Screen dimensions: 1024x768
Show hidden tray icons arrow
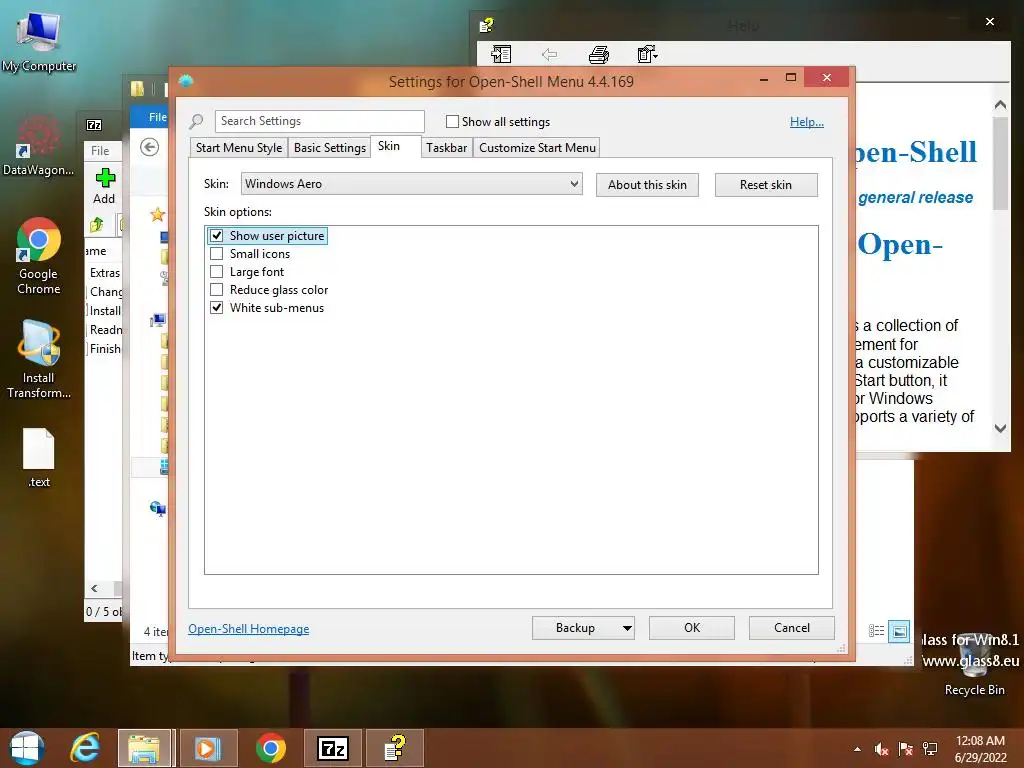[857, 749]
